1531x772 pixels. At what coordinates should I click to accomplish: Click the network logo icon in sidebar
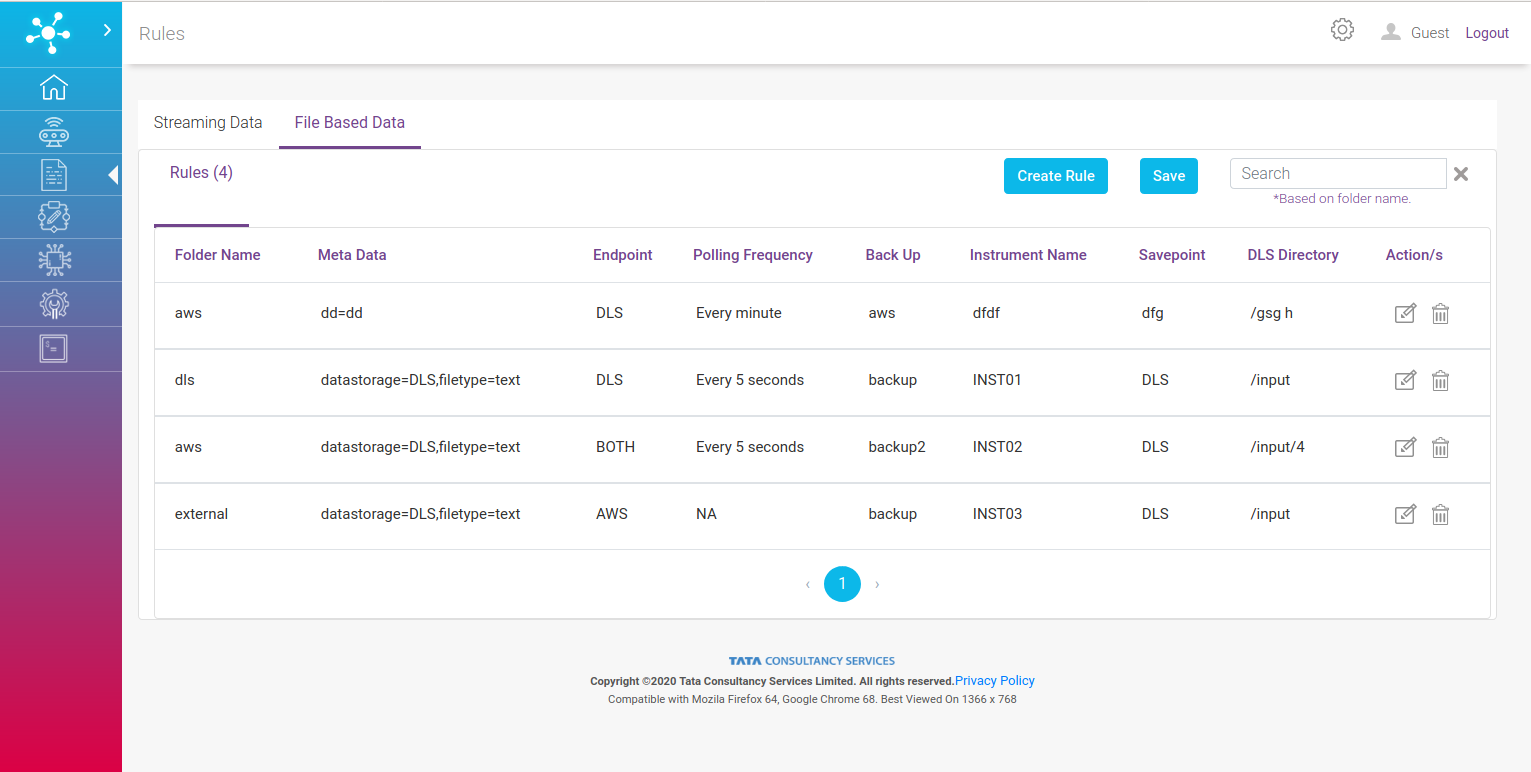coord(48,33)
